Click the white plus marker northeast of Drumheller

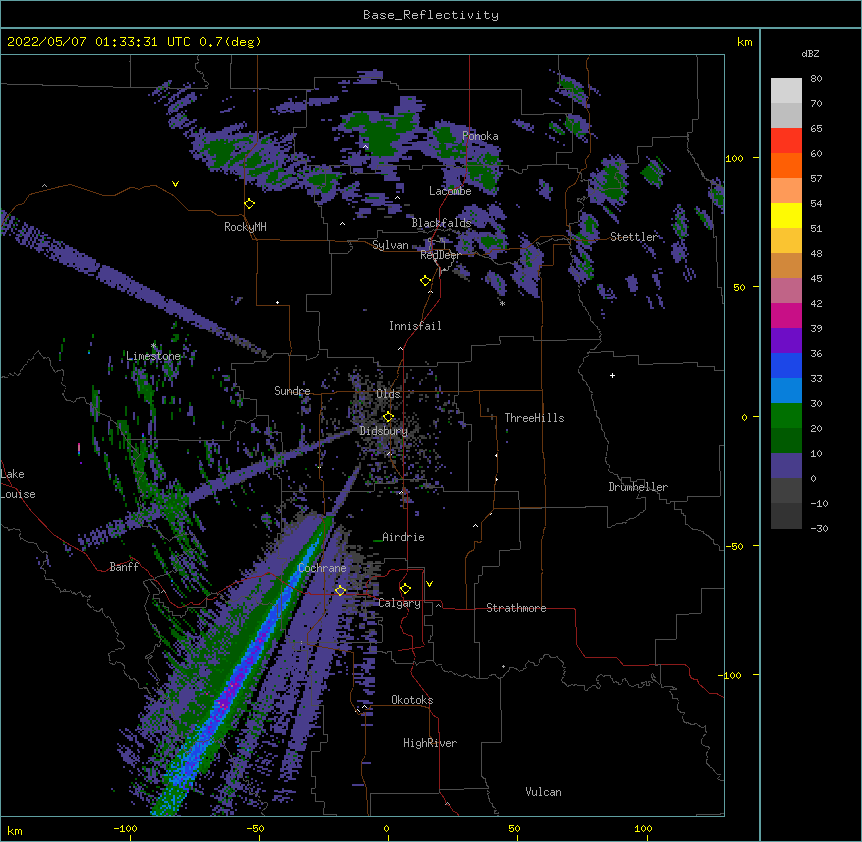(612, 375)
